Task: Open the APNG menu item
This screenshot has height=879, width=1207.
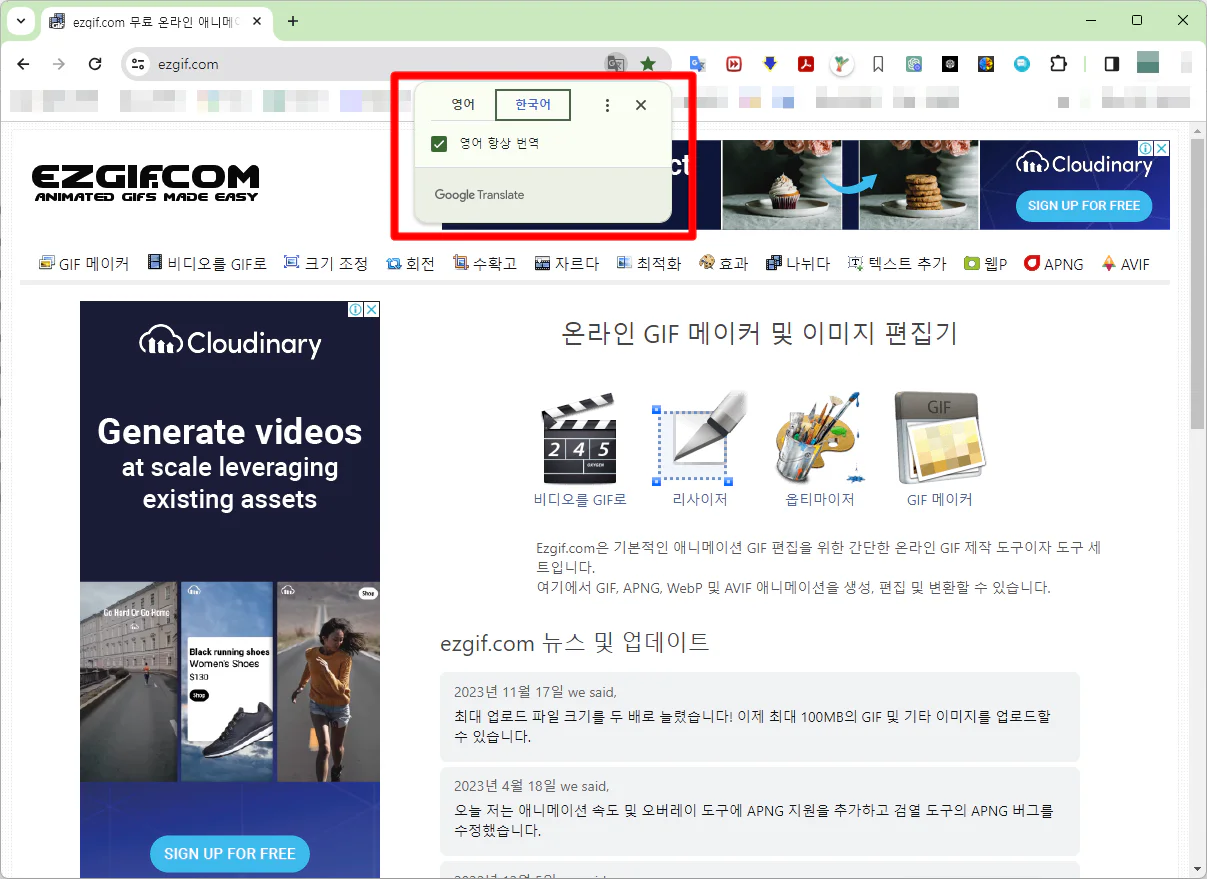Action: 1054,264
